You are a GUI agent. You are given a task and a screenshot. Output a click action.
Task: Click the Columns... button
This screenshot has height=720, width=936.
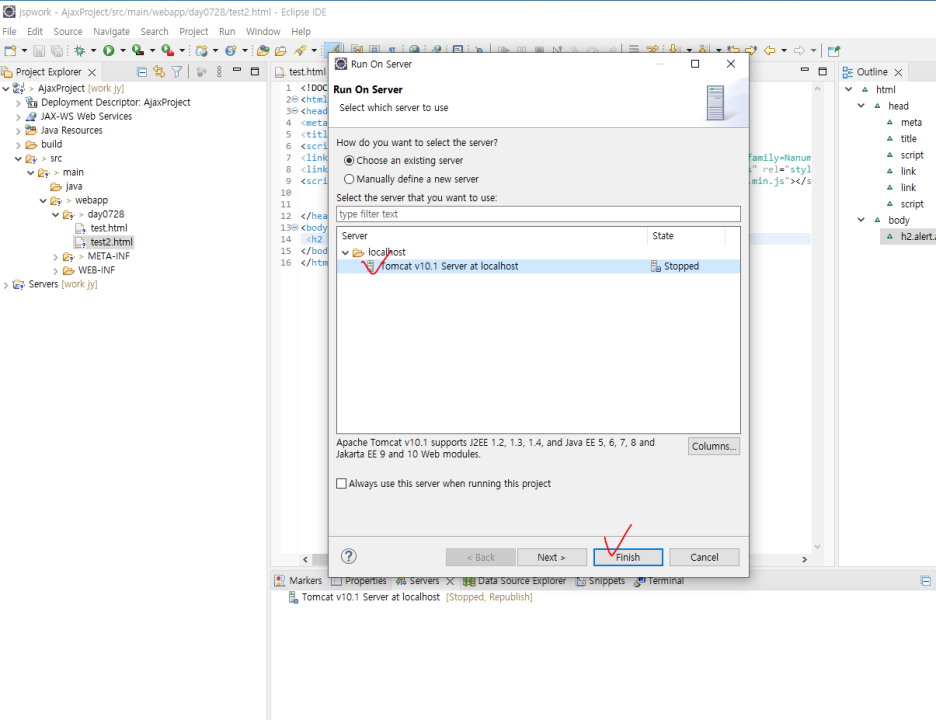point(713,446)
